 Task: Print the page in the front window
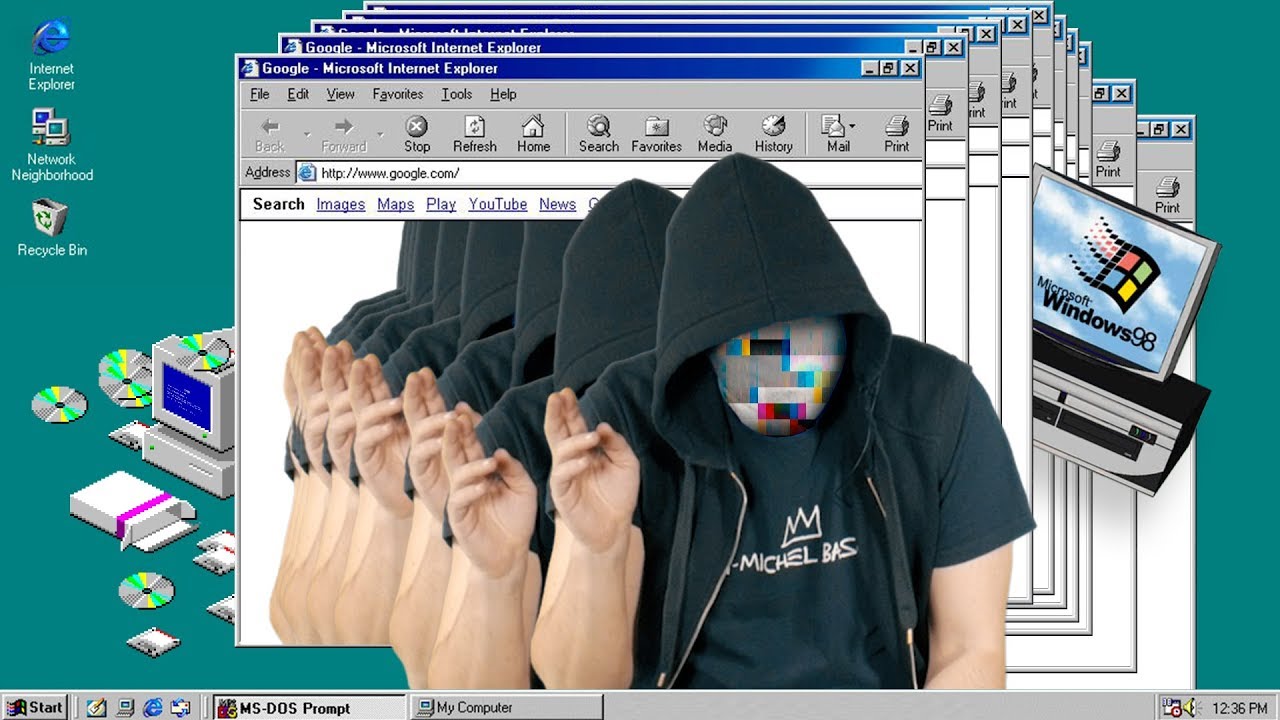pyautogui.click(x=897, y=135)
